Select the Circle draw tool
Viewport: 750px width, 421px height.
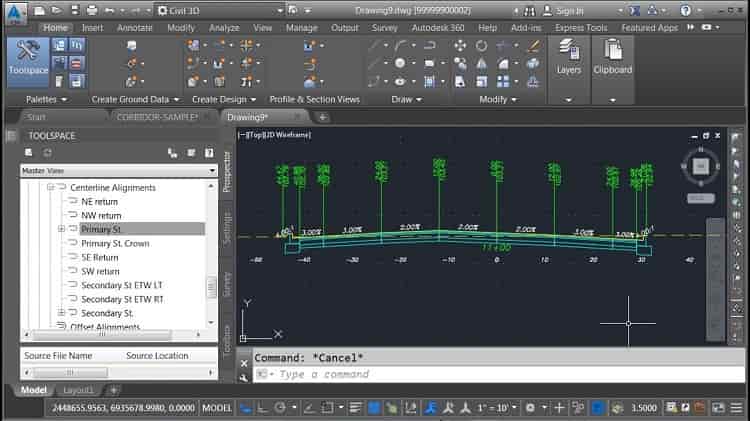tap(400, 63)
